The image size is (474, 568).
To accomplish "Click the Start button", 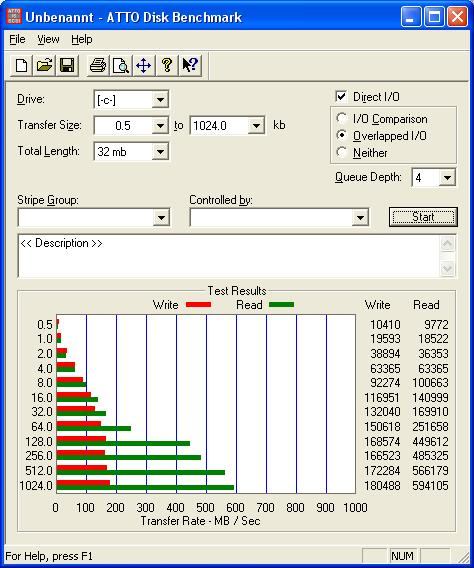I will pos(423,217).
